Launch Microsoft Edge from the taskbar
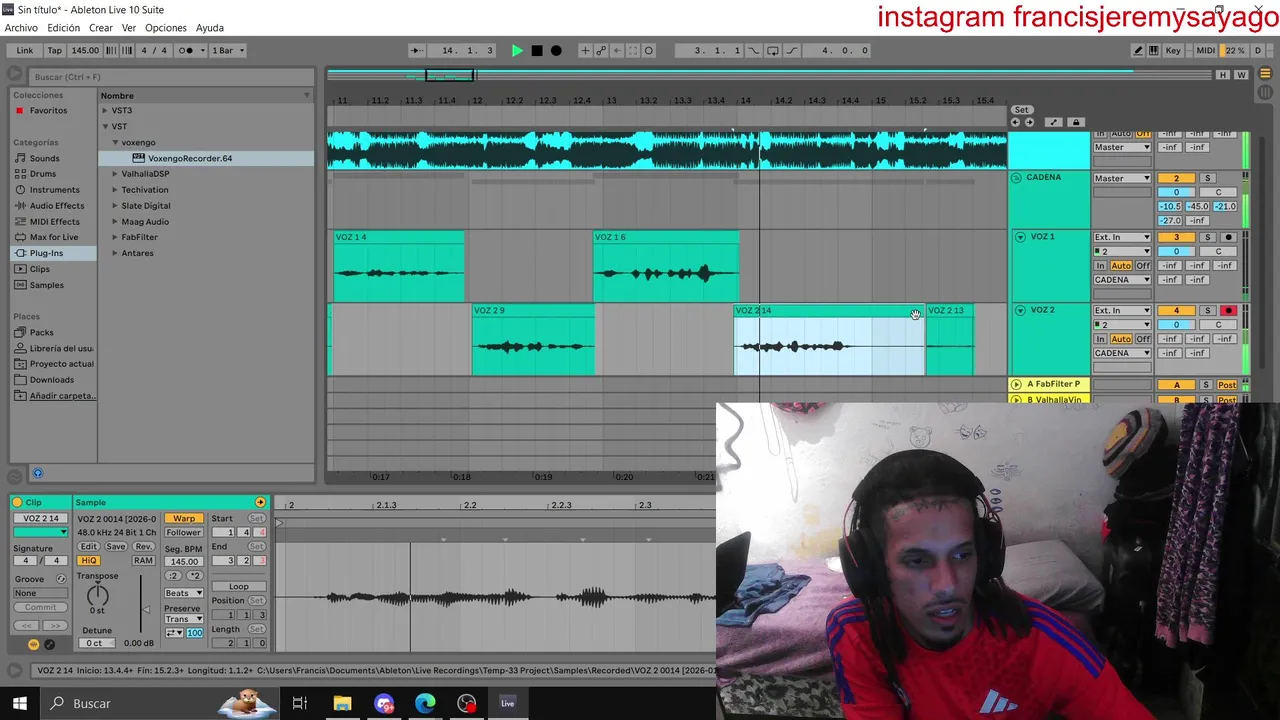This screenshot has height=720, width=1280. [425, 703]
